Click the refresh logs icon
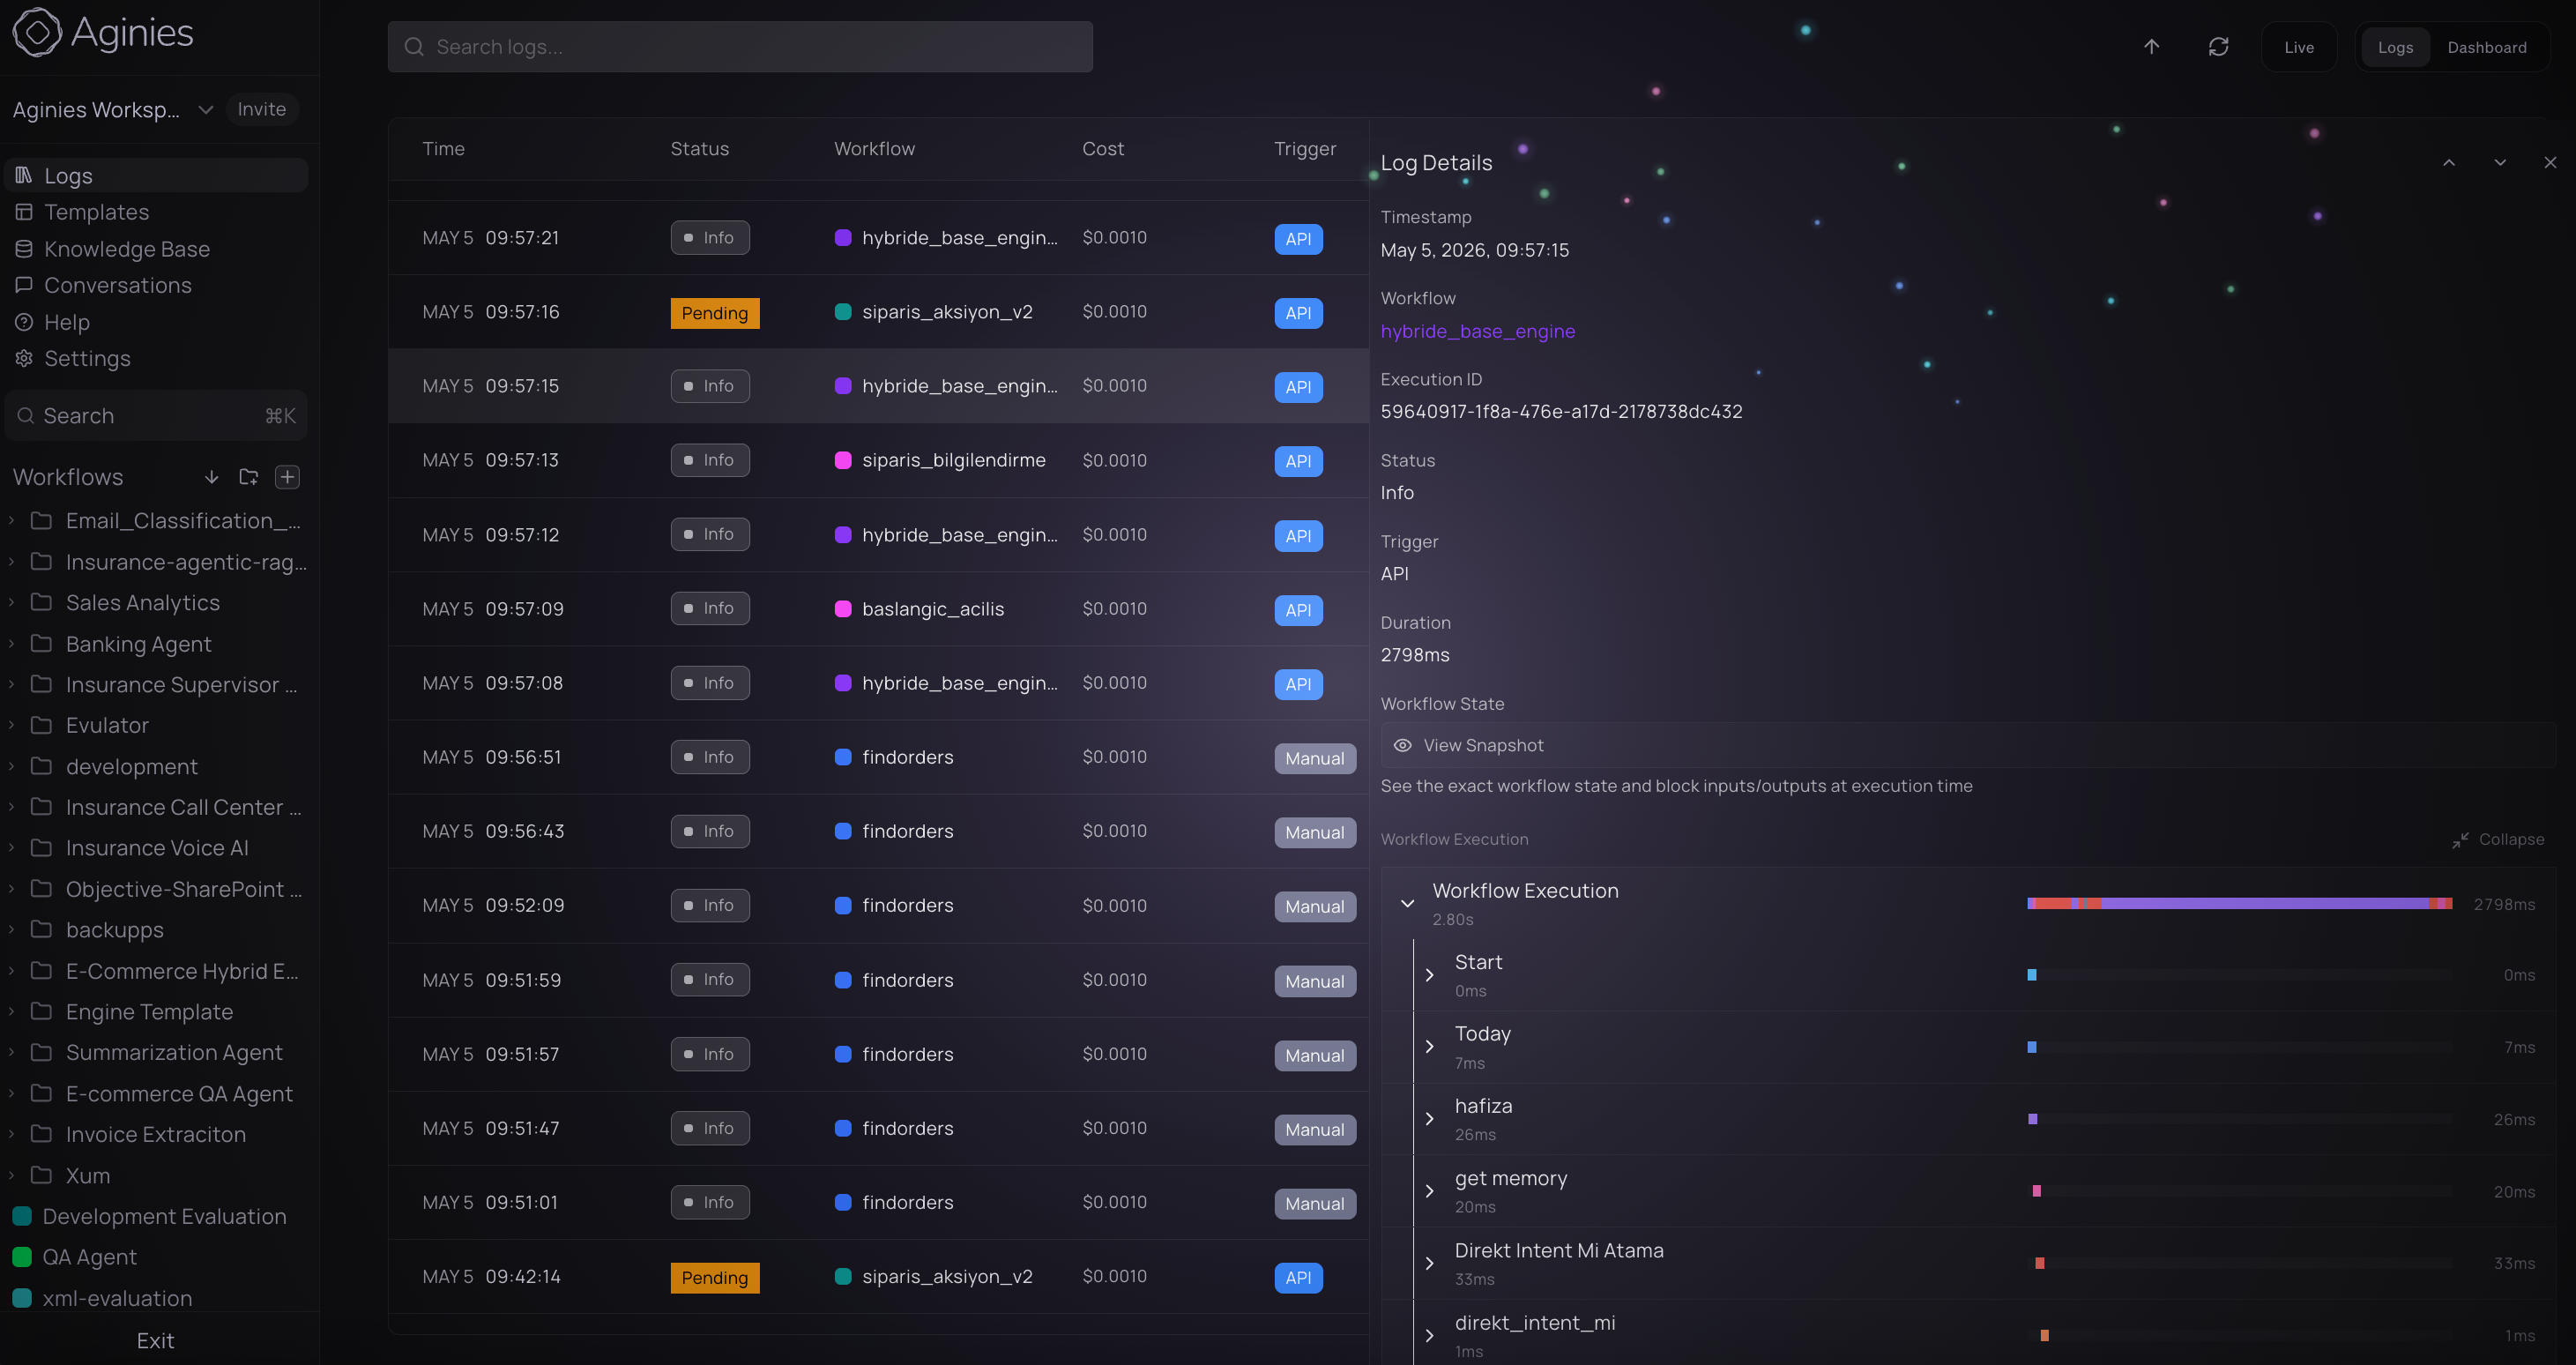Screen dimensions: 2576x1365 (x=2219, y=47)
